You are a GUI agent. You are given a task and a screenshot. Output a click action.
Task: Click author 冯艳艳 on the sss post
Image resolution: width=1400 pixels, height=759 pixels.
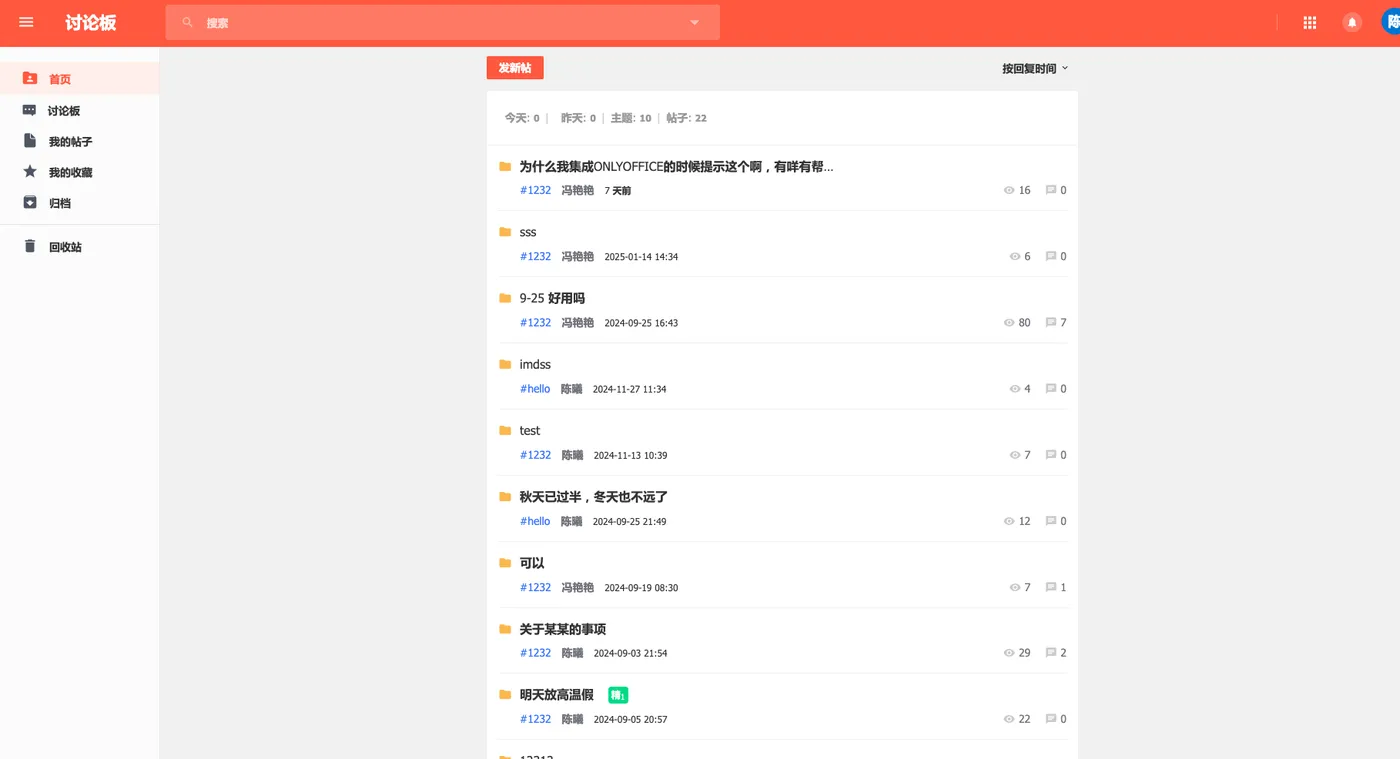[x=577, y=257]
